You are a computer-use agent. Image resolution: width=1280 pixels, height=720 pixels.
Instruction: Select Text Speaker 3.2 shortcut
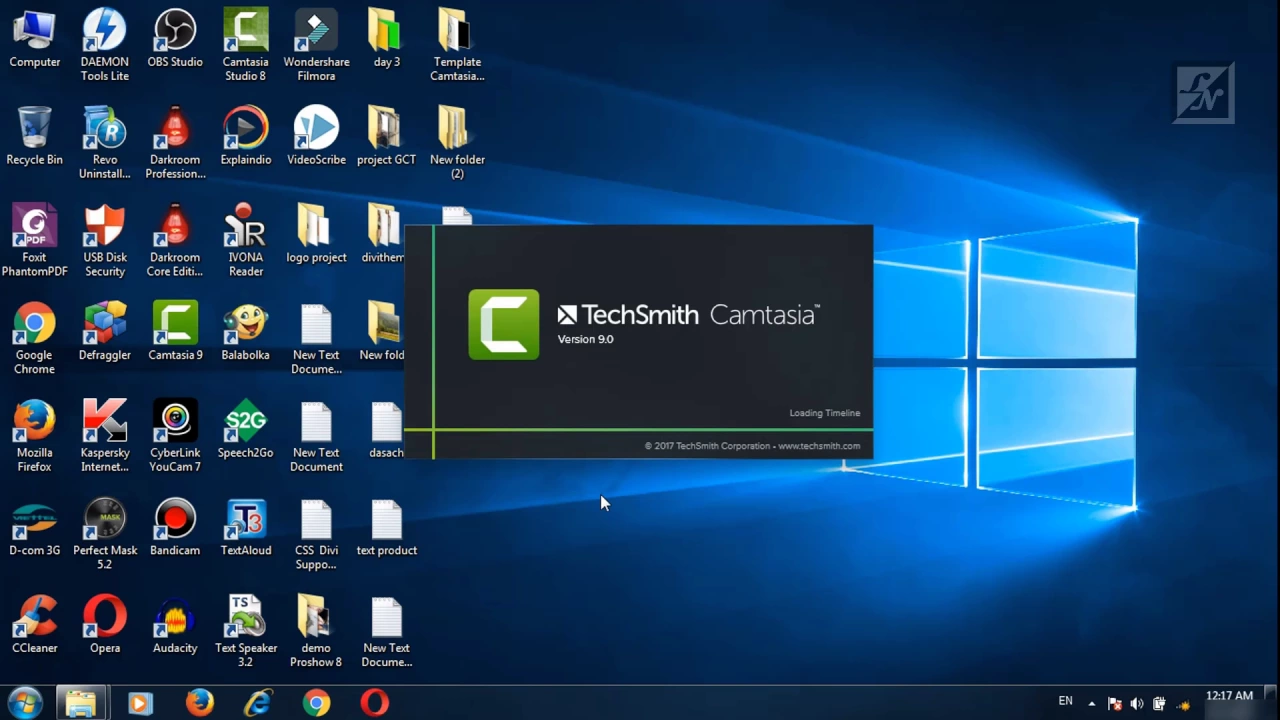[246, 633]
